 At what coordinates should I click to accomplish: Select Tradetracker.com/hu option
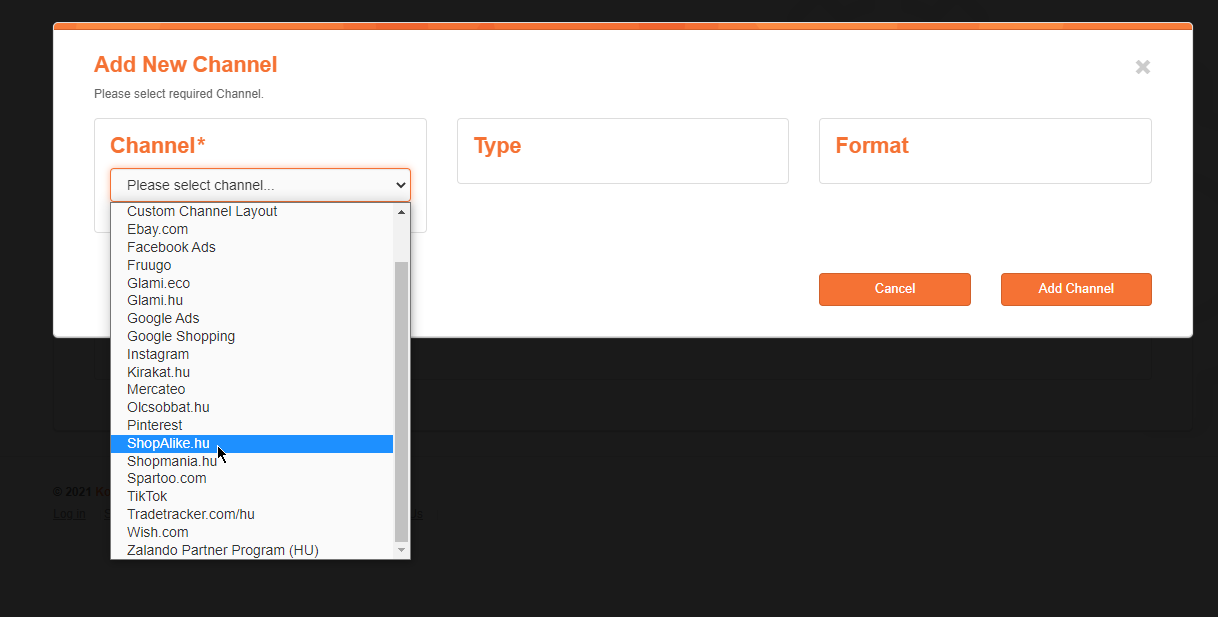point(252,514)
